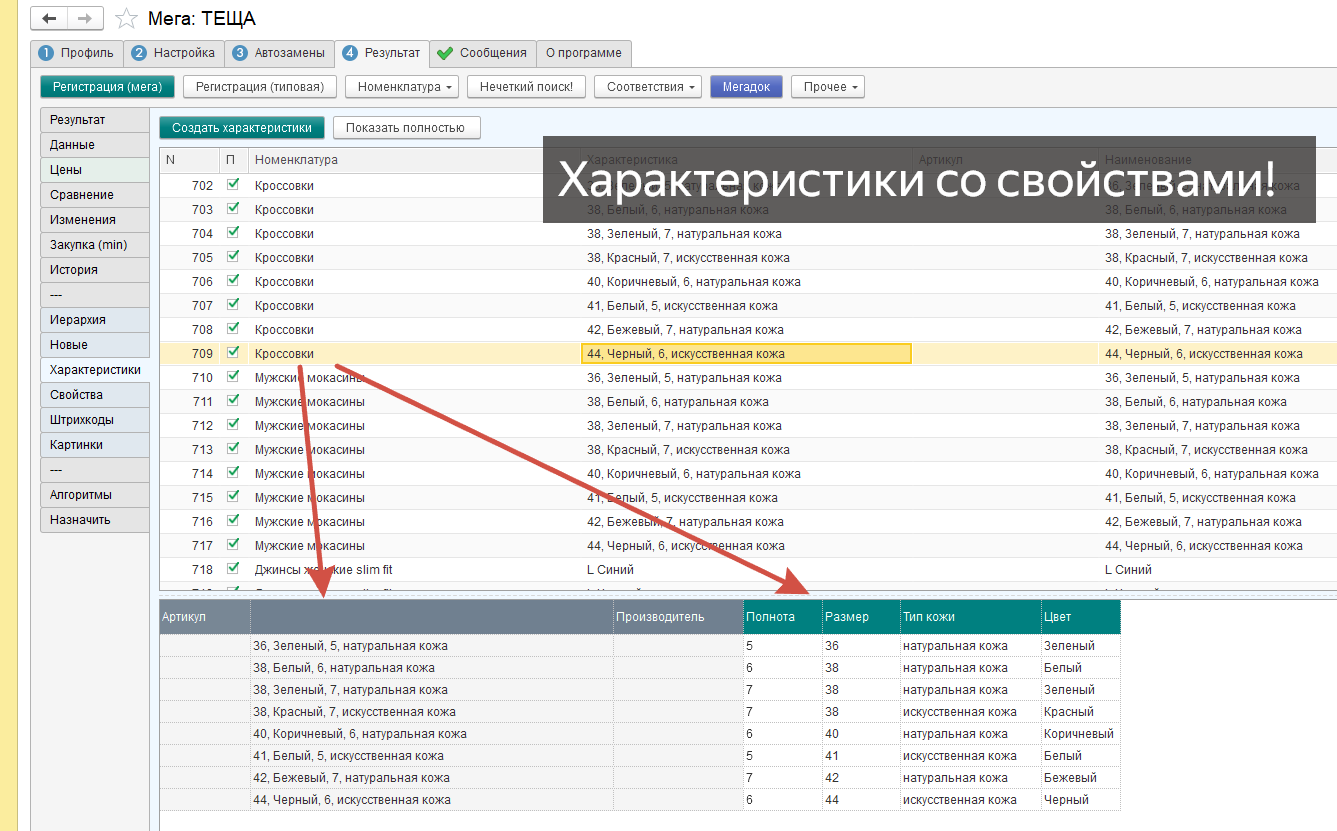Viewport: 1337px width, 831px height.
Task: Open the Картинки section
Action: [95, 445]
